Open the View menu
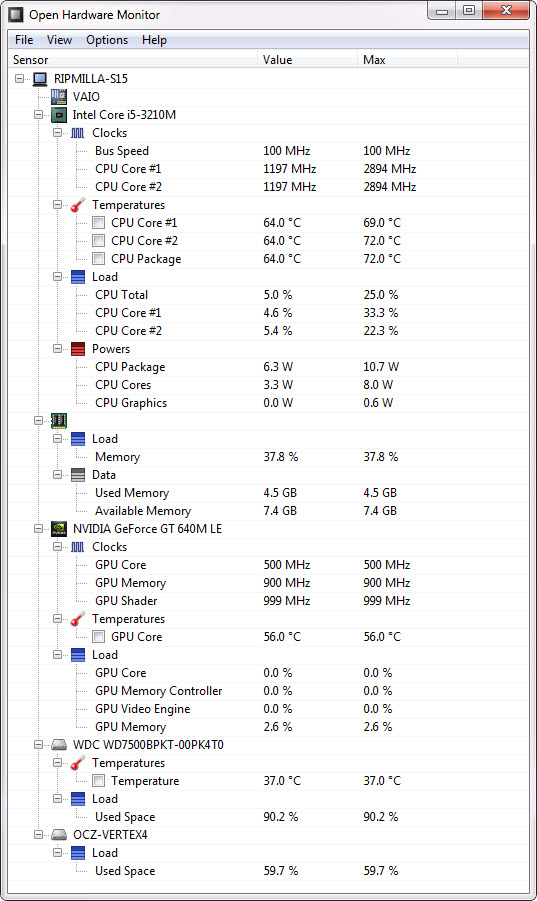537x901 pixels. (x=59, y=40)
